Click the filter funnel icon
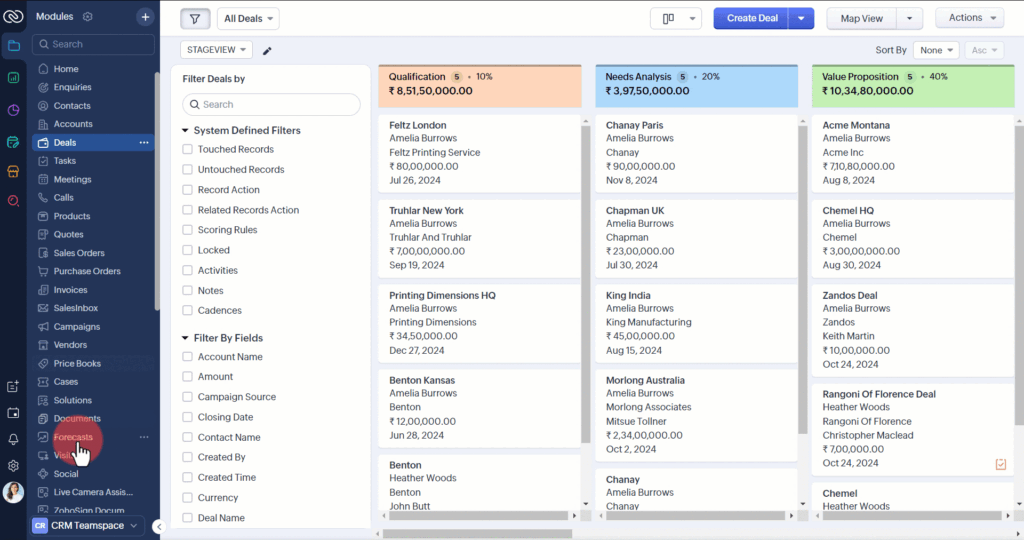Screen dimensions: 1024x540 click(196, 19)
